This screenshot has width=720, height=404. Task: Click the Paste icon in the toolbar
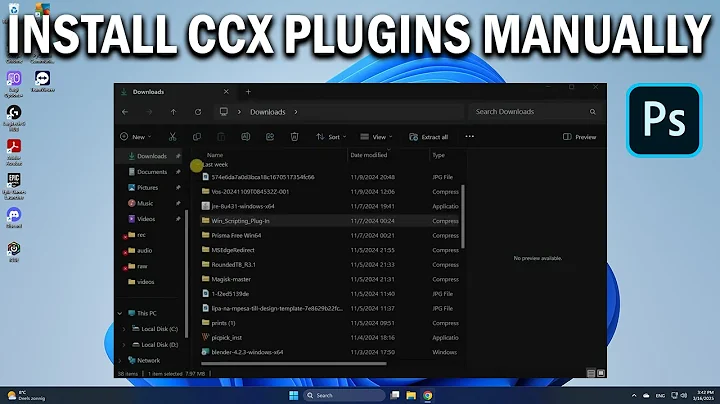click(x=221, y=137)
